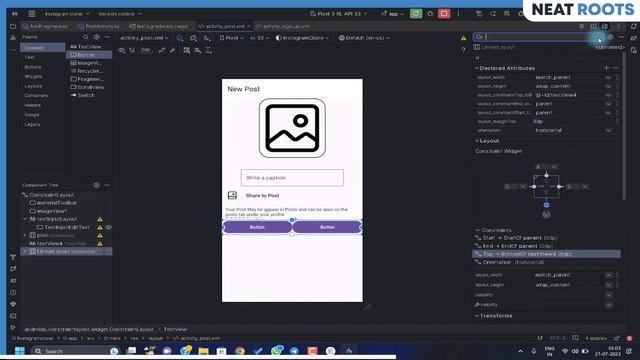This screenshot has height=360, width=640.
Task: Open the app run configuration dropdown
Action: (x=392, y=14)
